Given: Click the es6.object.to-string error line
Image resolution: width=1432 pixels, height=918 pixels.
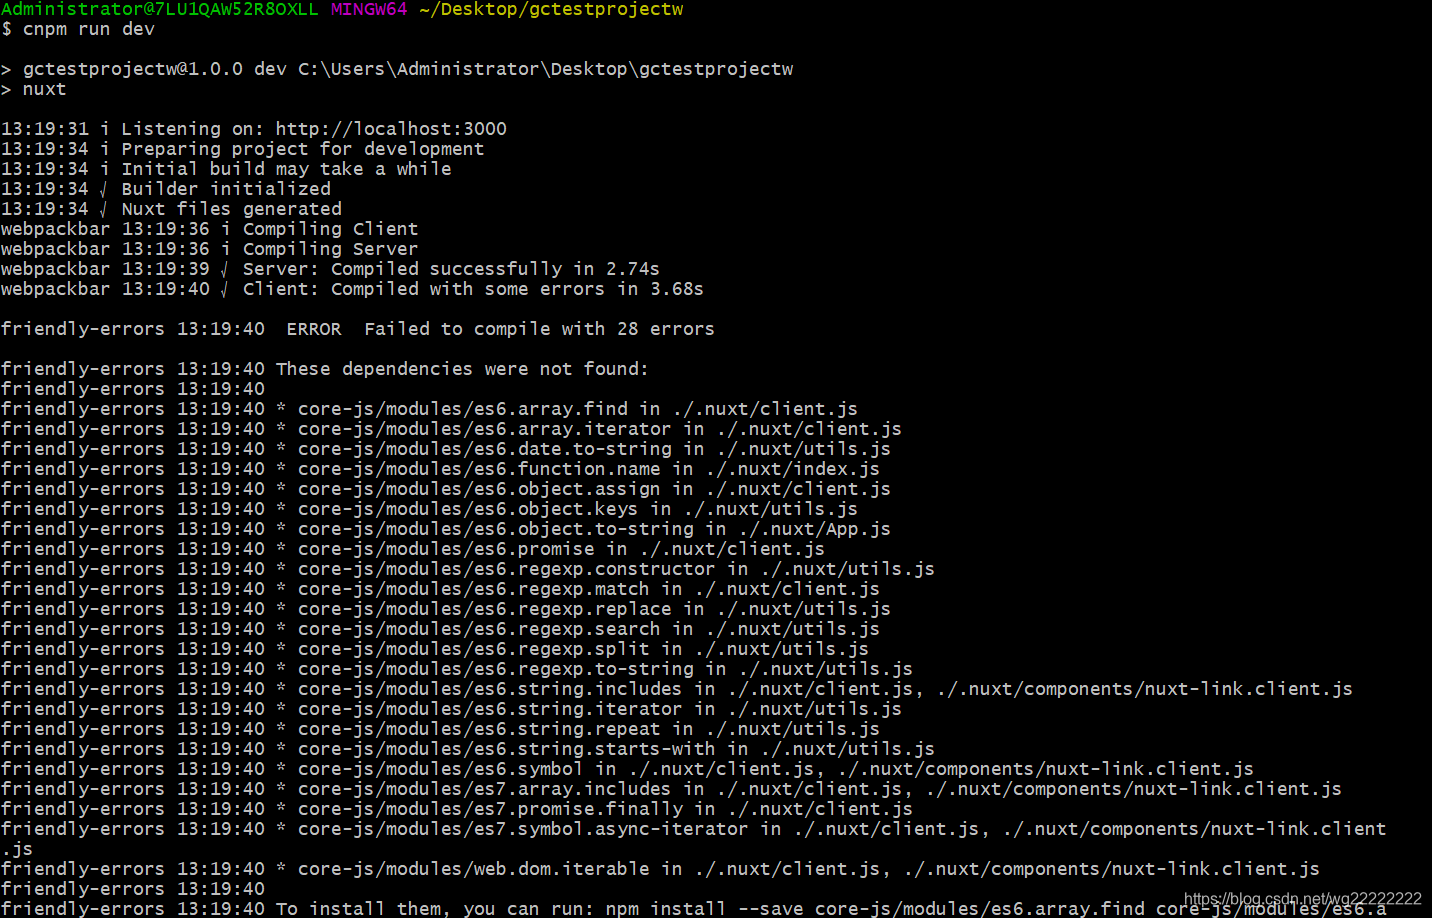Looking at the screenshot, I should (446, 529).
